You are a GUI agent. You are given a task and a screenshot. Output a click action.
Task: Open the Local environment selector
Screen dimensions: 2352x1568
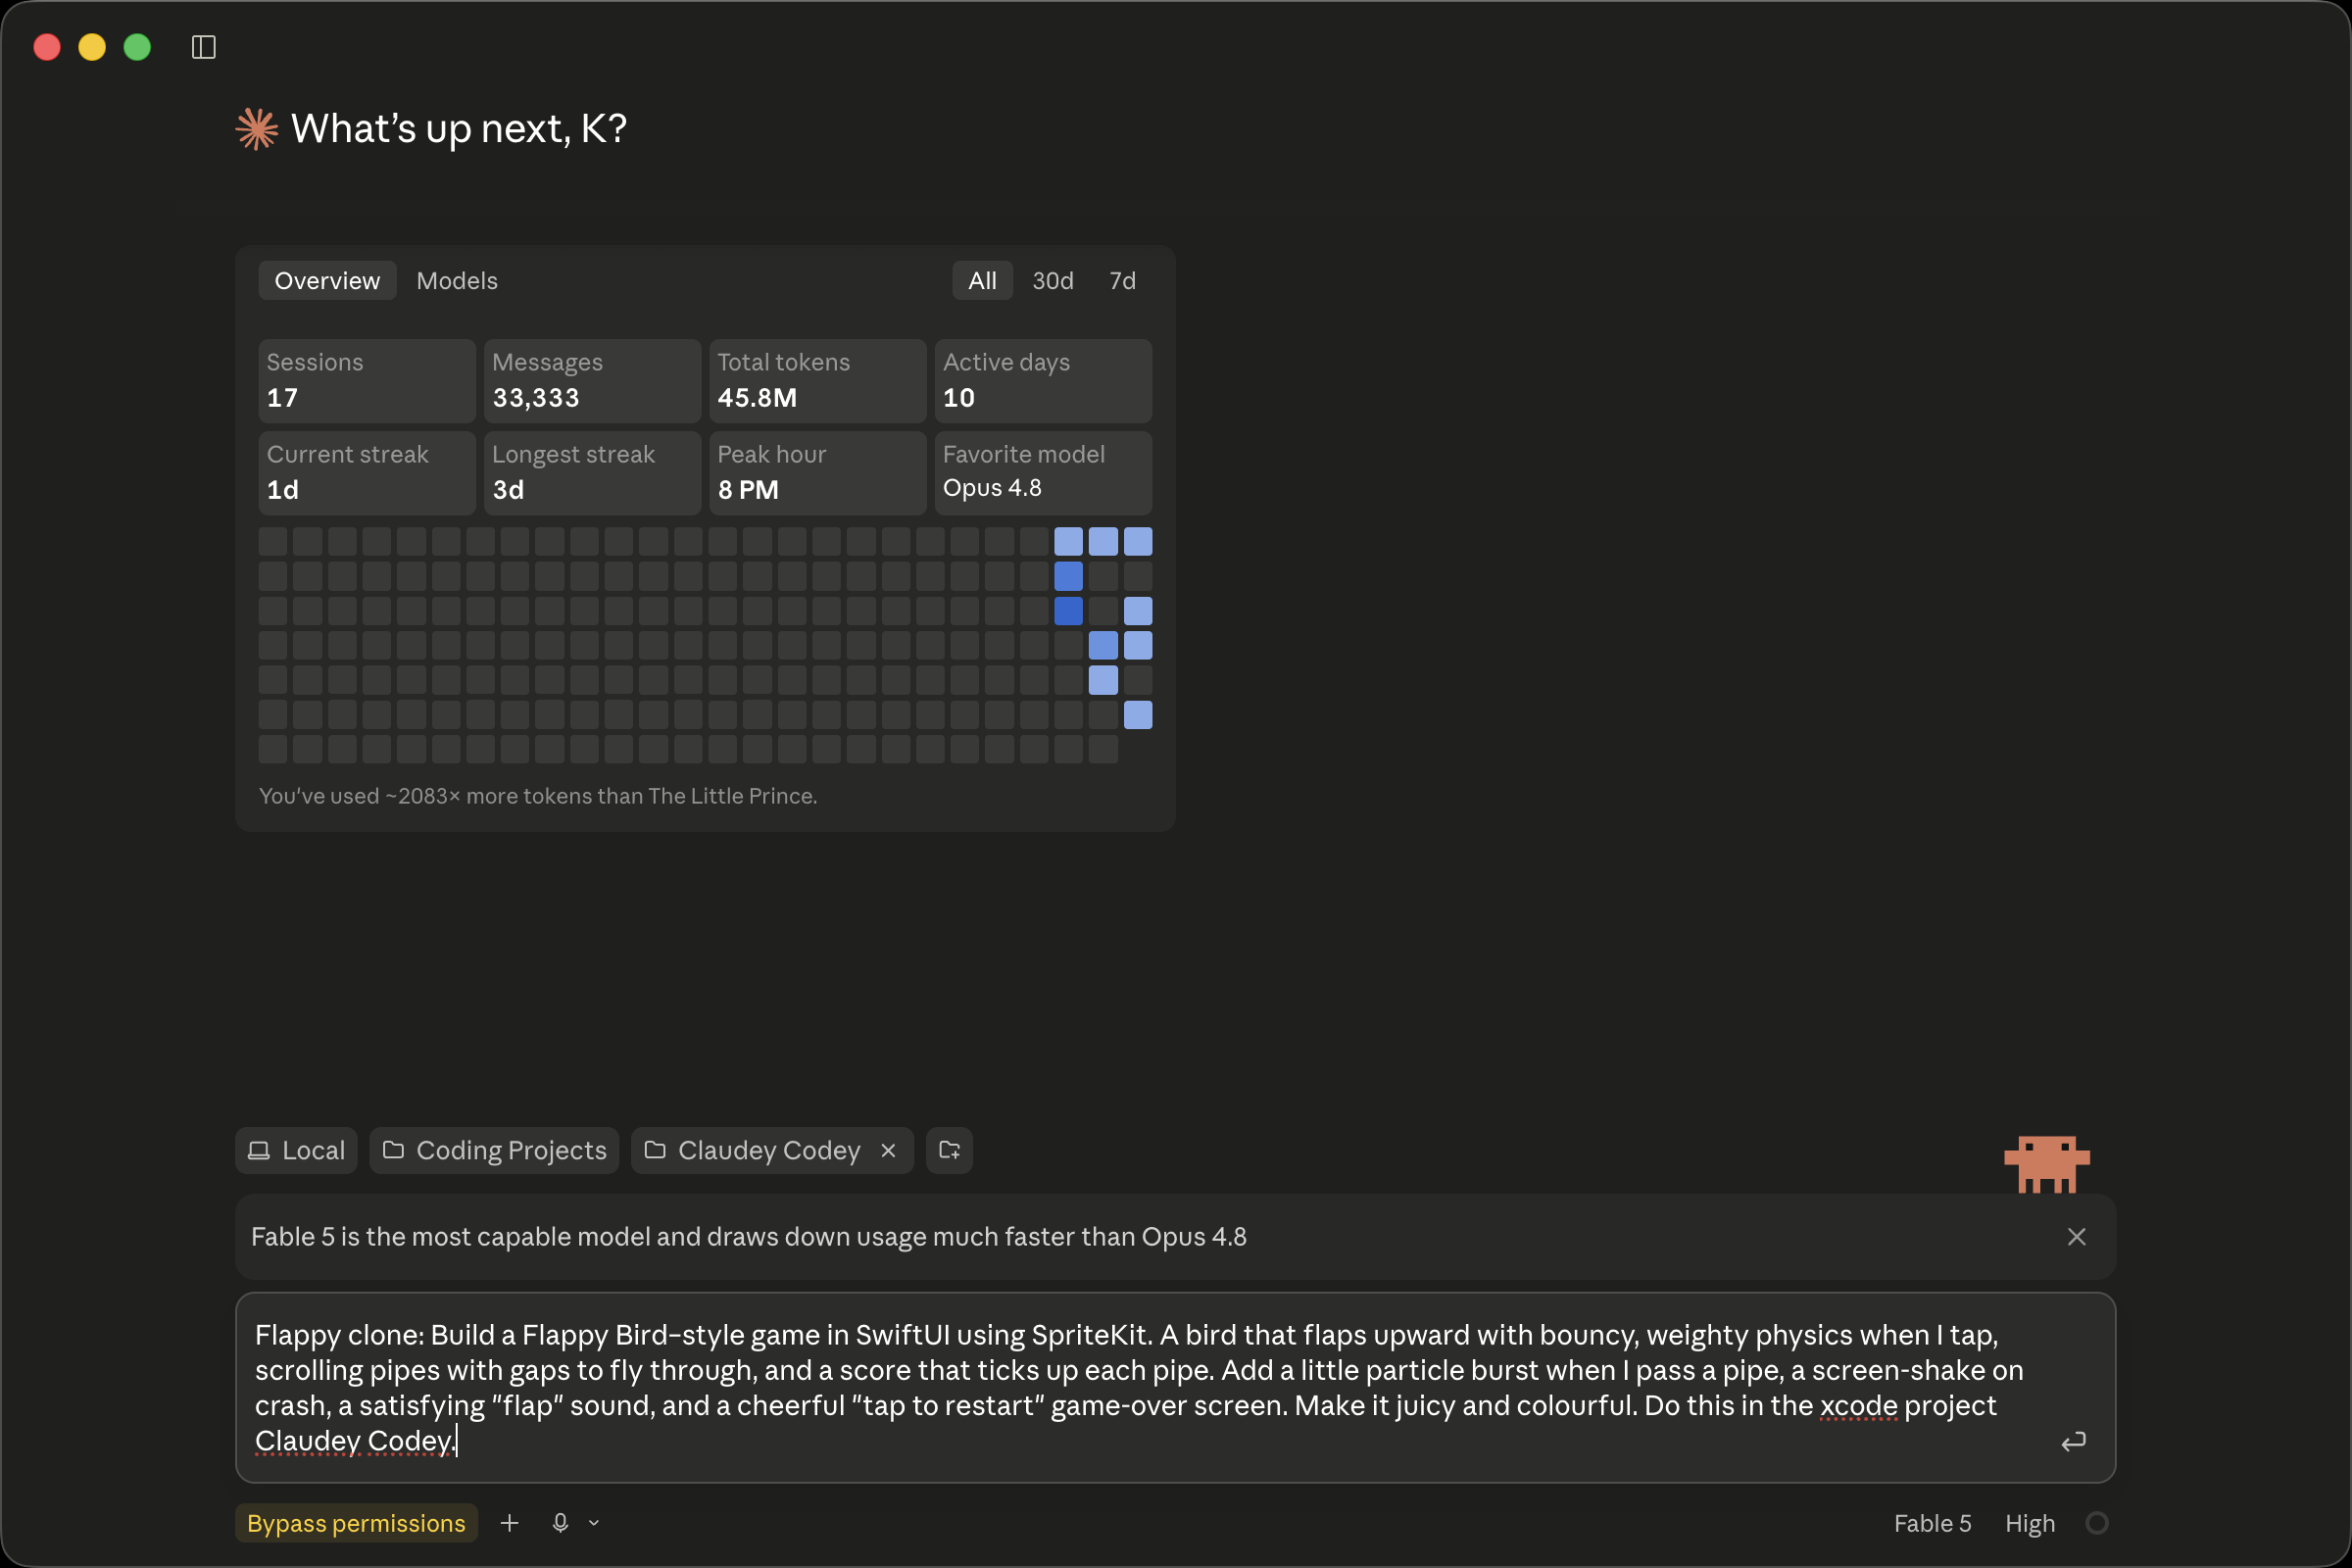(x=296, y=1151)
